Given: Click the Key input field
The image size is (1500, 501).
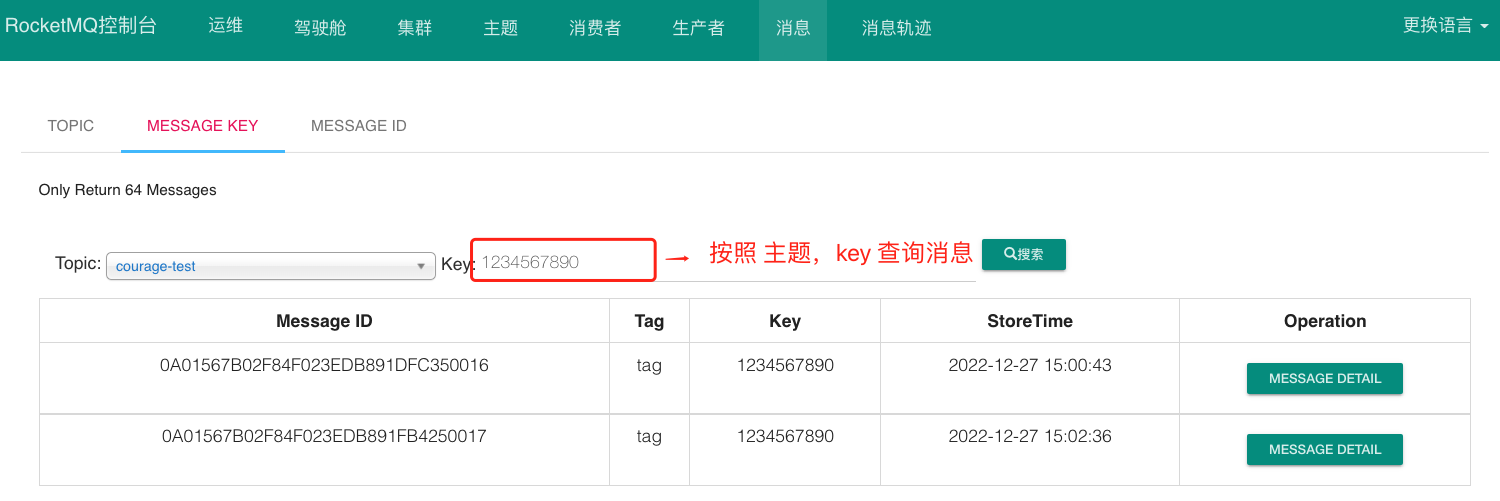Looking at the screenshot, I should [563, 262].
